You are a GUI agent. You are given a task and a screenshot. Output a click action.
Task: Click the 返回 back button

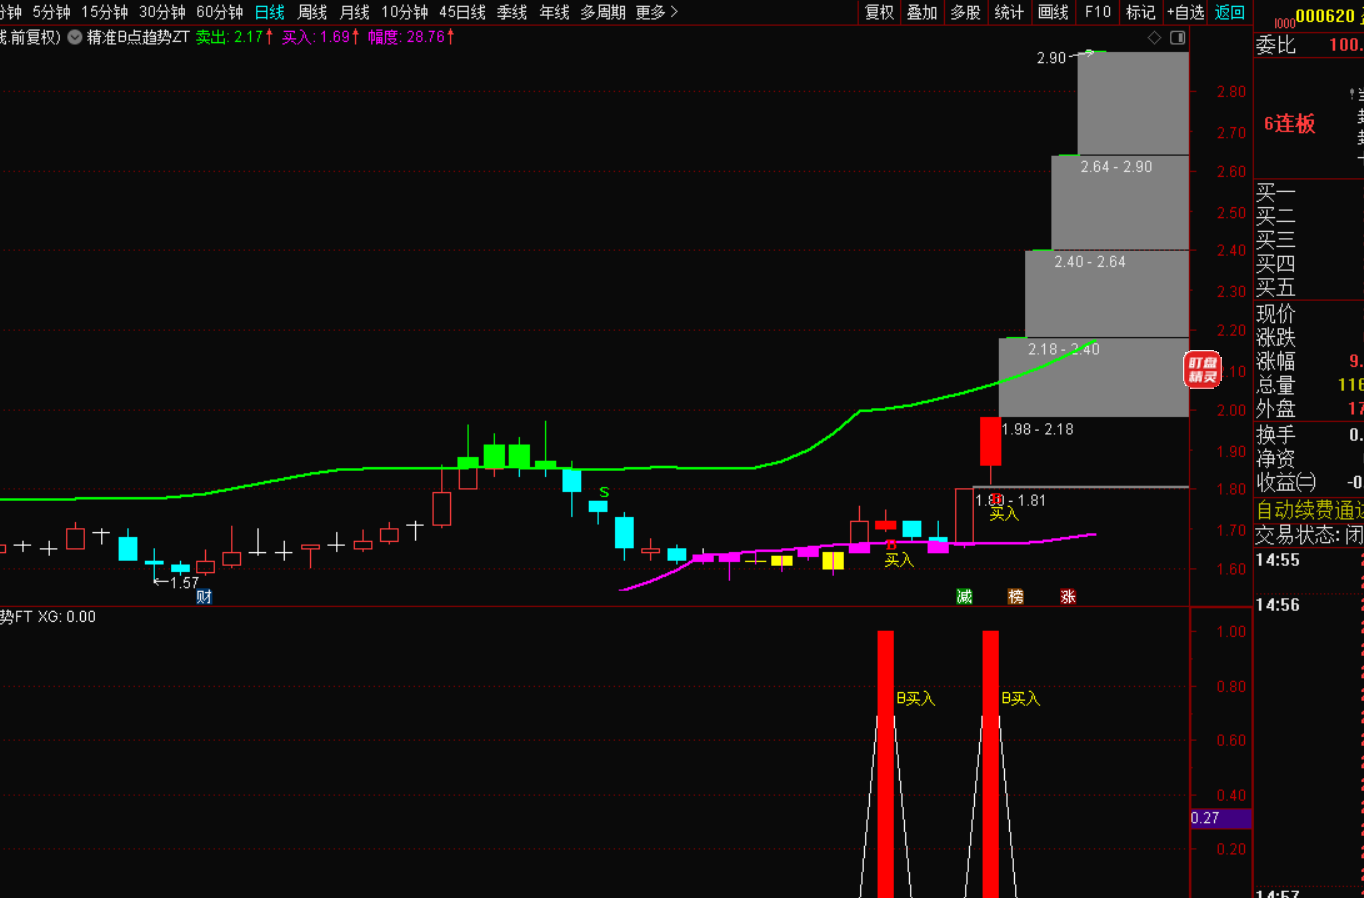[1229, 12]
